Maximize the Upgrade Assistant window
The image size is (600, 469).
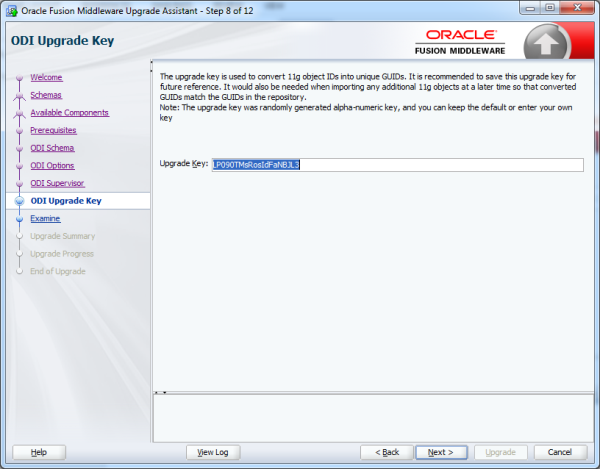[x=550, y=8]
